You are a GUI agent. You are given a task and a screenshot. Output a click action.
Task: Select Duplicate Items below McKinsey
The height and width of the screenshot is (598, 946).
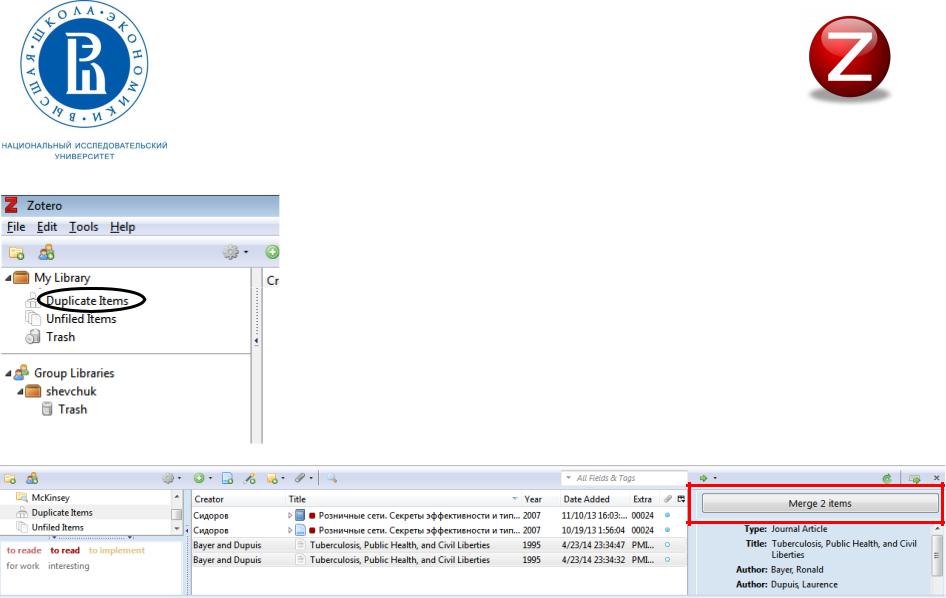pyautogui.click(x=62, y=513)
